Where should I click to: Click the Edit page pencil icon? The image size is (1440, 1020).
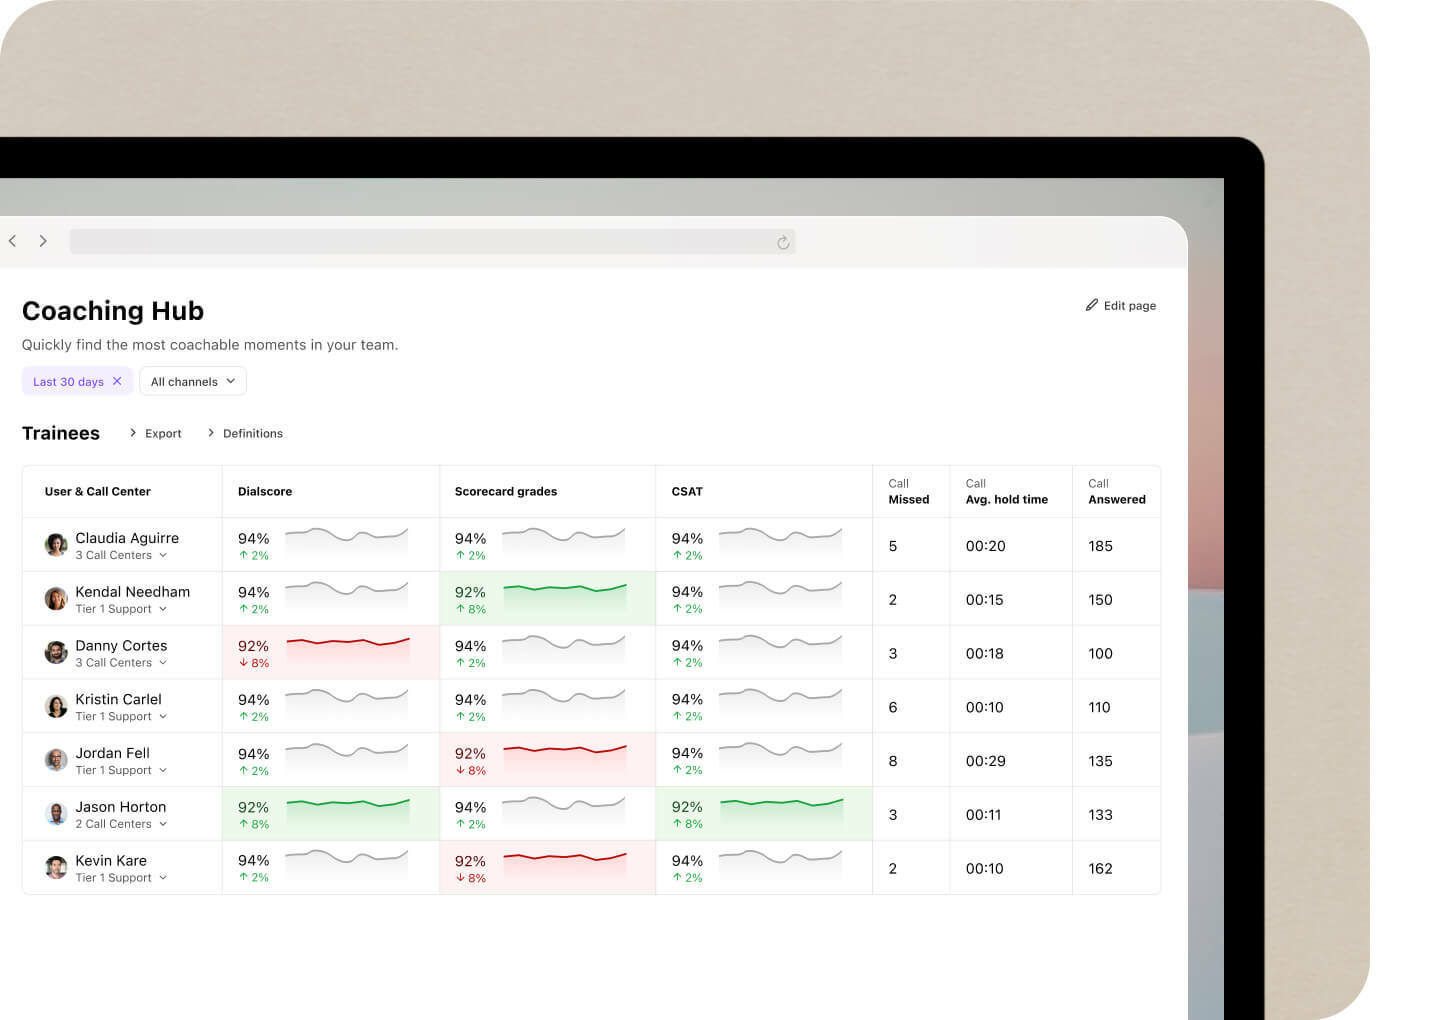(1092, 305)
